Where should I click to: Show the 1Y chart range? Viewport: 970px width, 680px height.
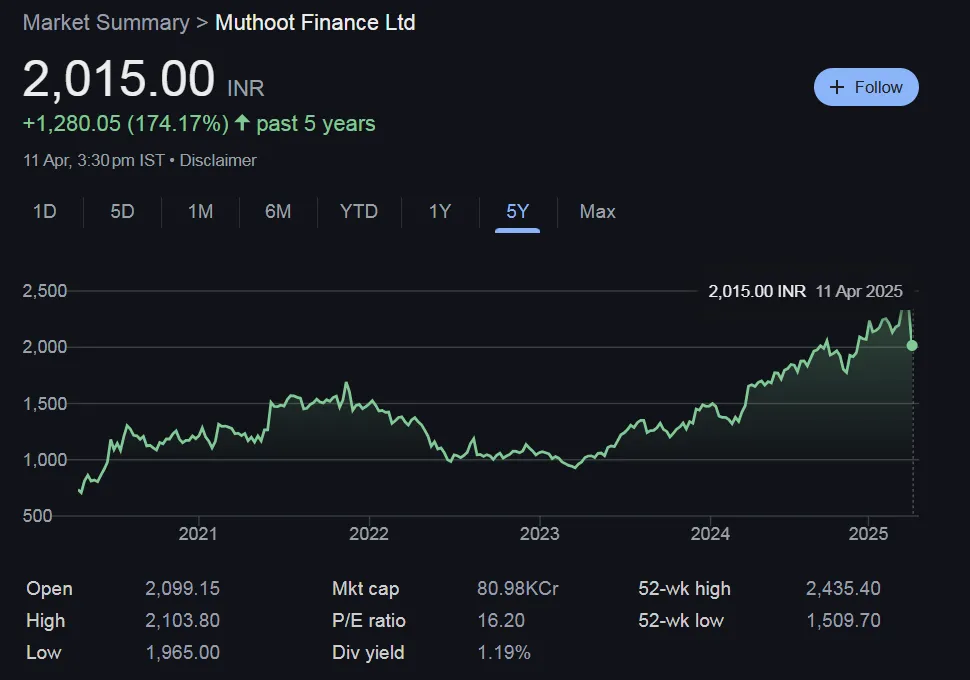point(440,212)
